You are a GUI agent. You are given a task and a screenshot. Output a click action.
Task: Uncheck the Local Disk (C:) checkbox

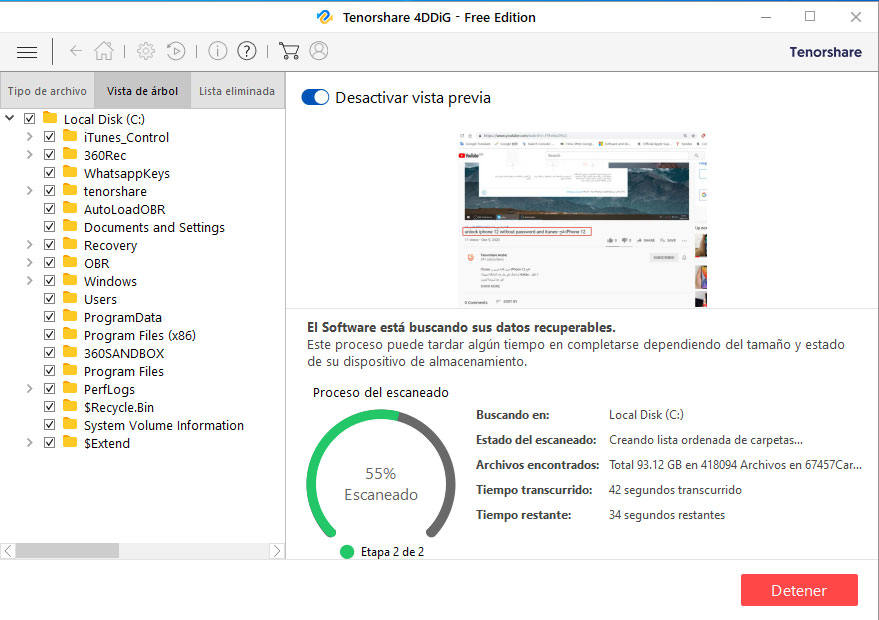point(30,119)
